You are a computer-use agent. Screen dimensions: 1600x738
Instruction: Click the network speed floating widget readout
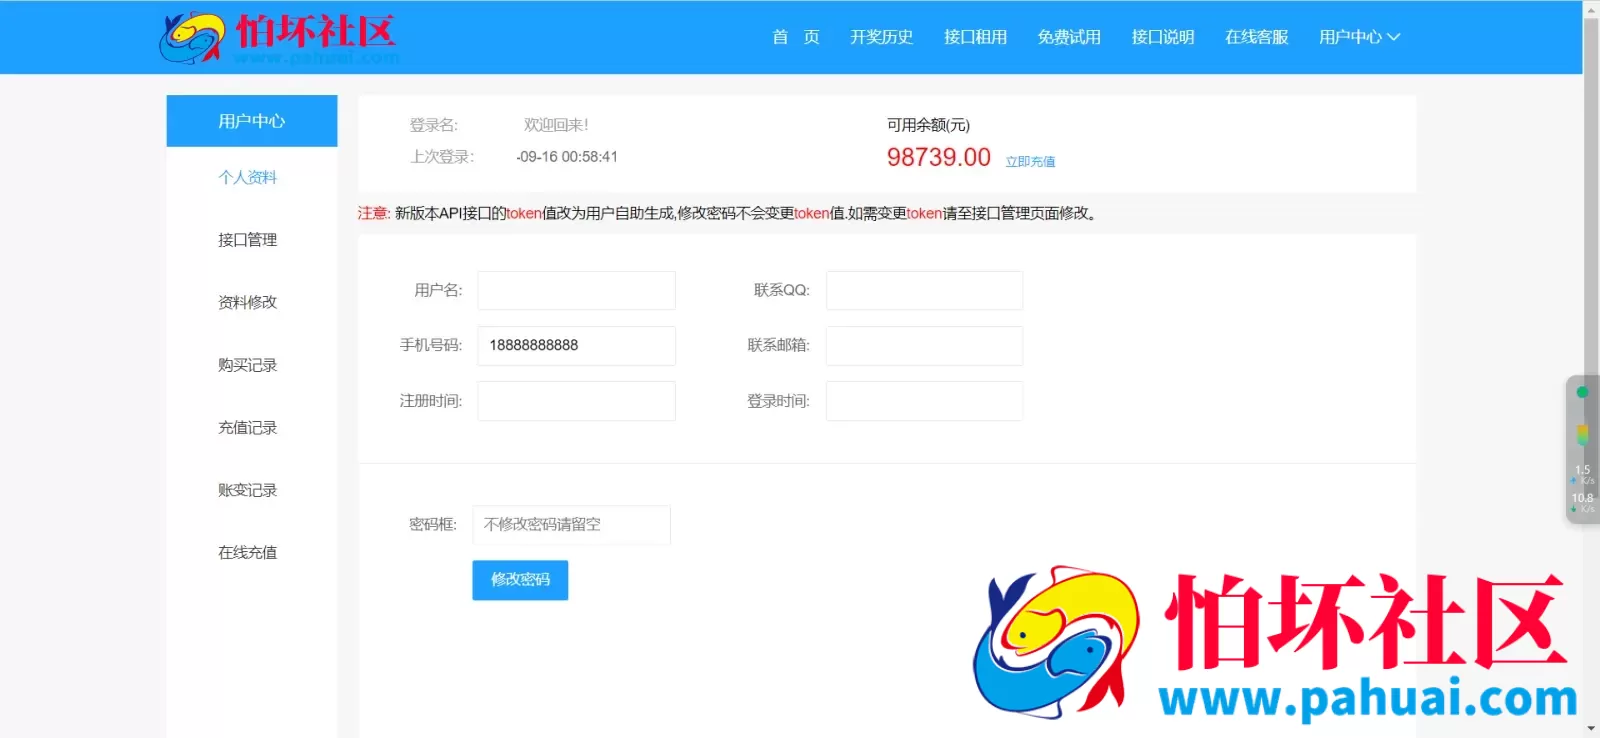1582,489
